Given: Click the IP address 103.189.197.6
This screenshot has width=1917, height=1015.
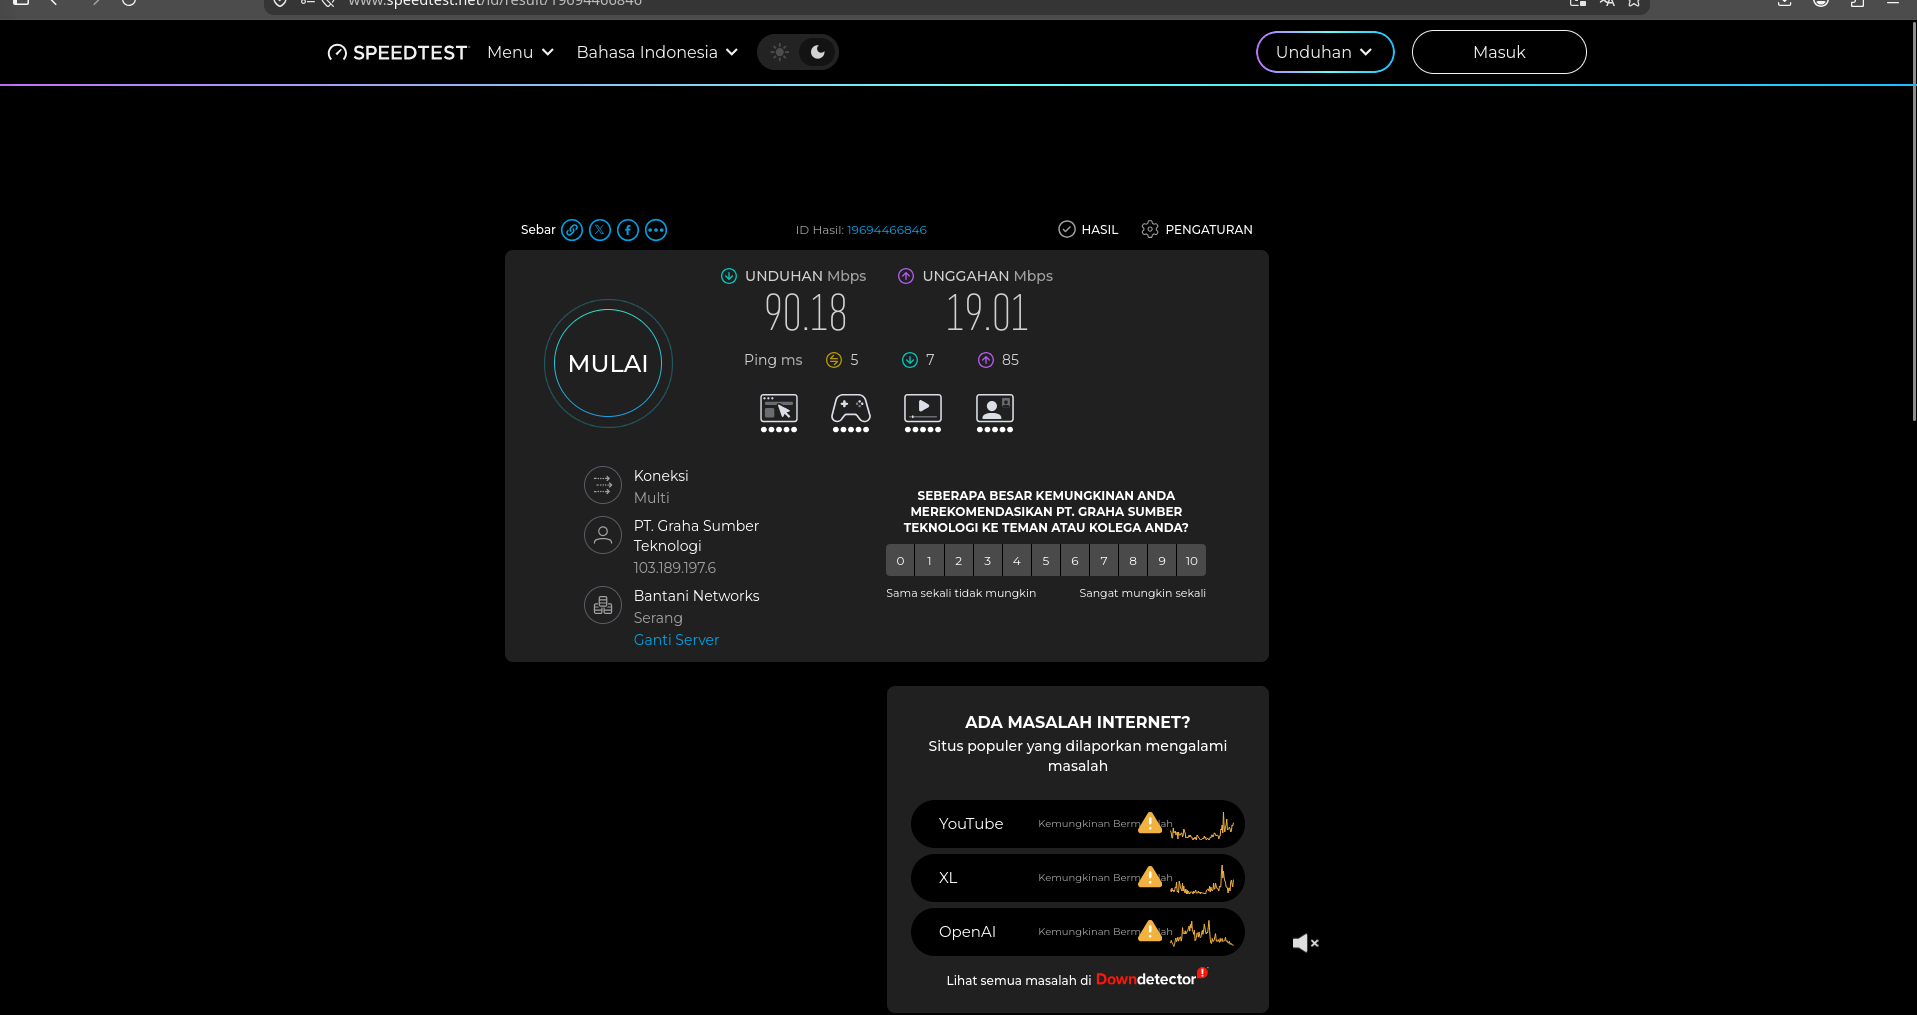Looking at the screenshot, I should 675,568.
